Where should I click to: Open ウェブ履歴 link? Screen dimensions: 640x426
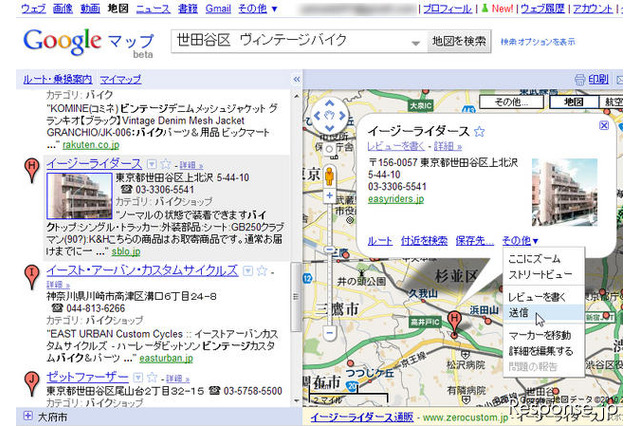point(542,9)
